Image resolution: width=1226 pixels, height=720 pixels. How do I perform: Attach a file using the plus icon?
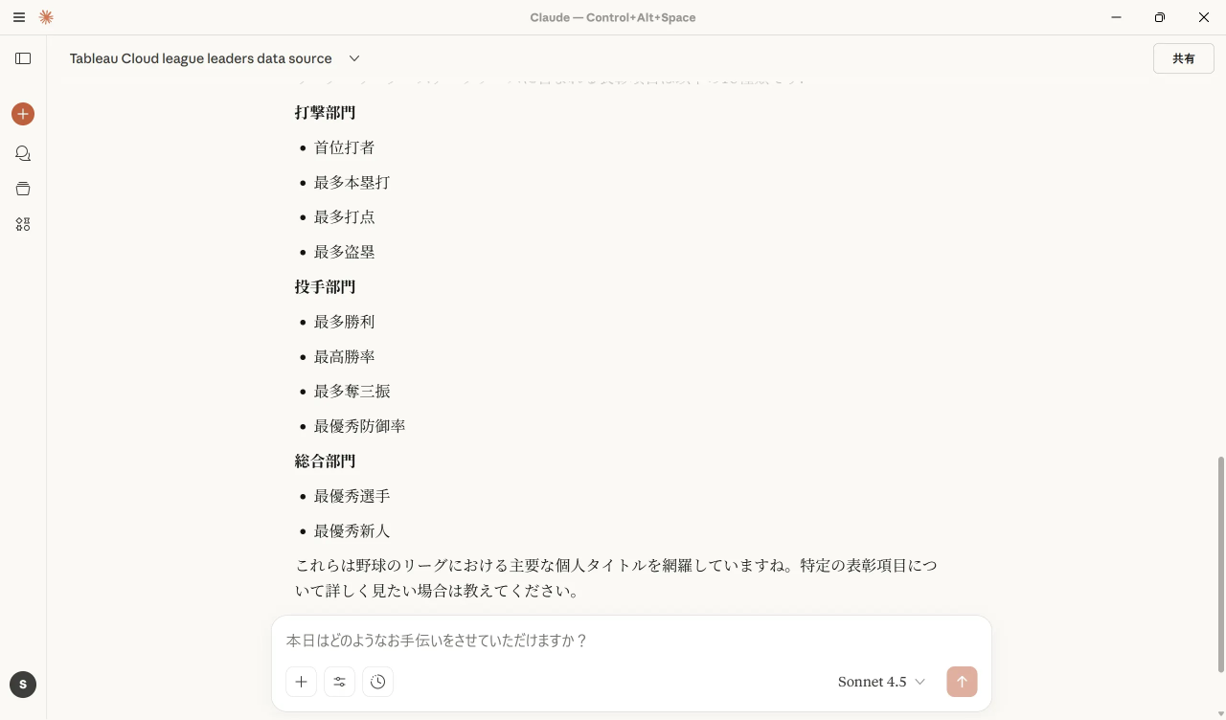(x=301, y=681)
